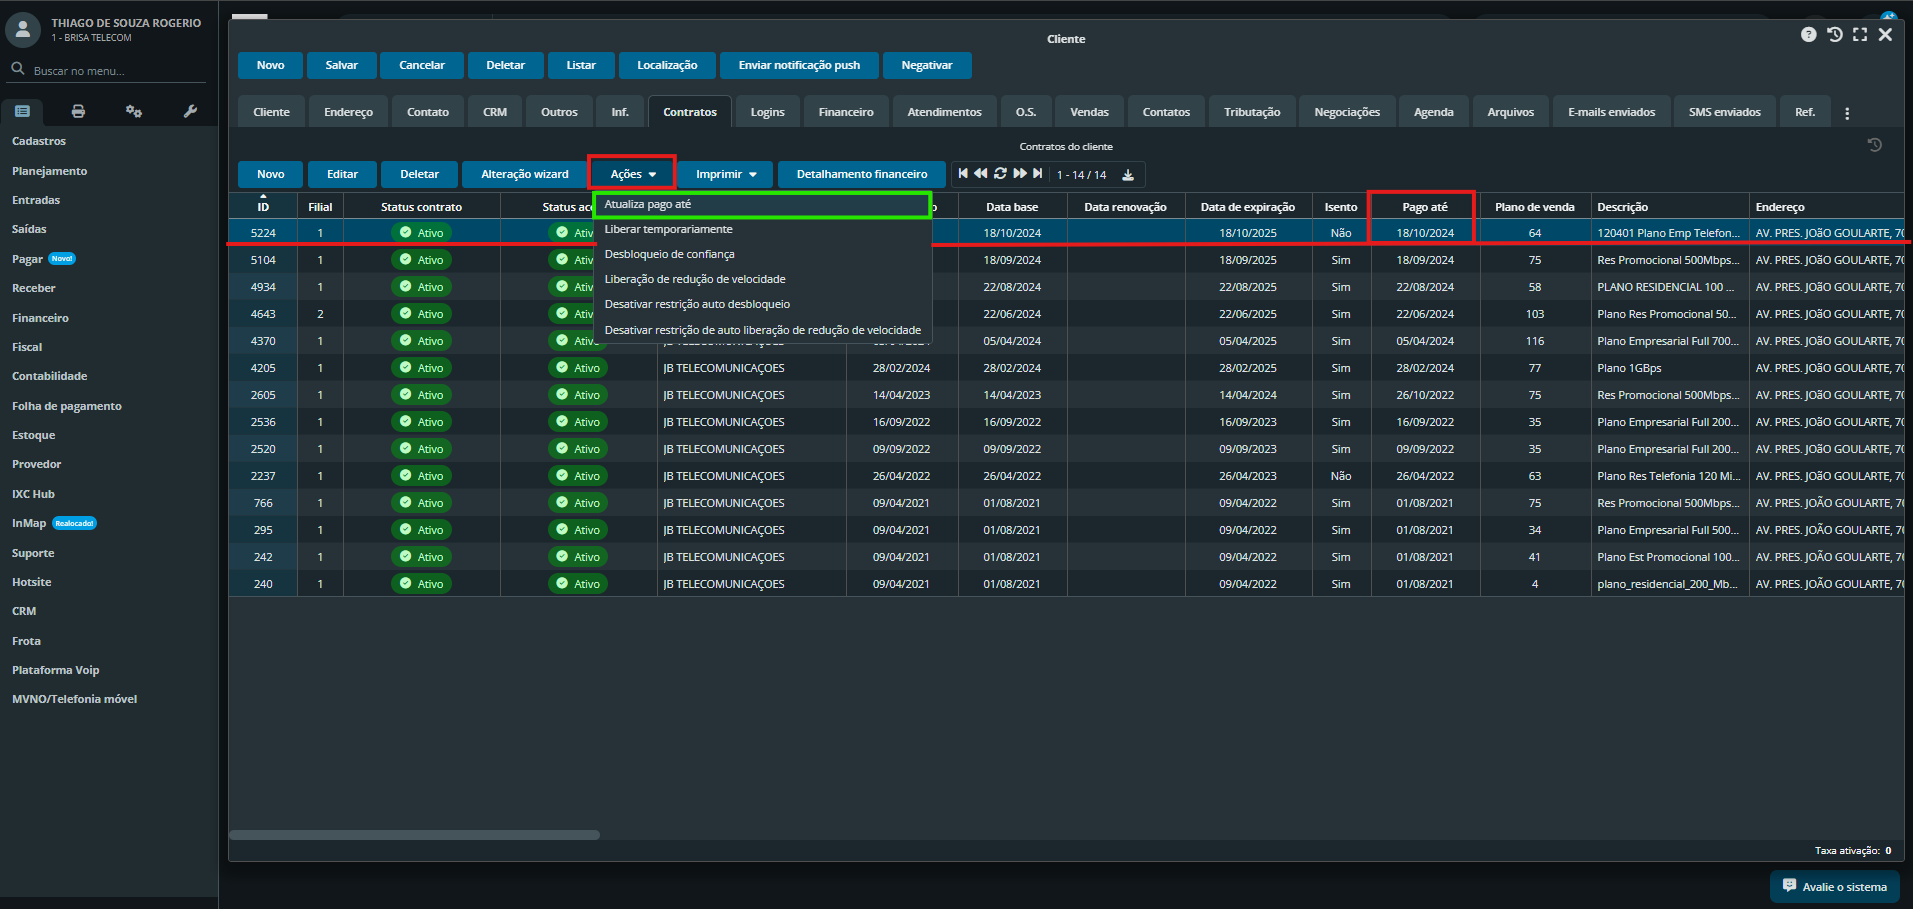The image size is (1913, 909).
Task: Open the help question mark icon
Action: coord(1808,35)
